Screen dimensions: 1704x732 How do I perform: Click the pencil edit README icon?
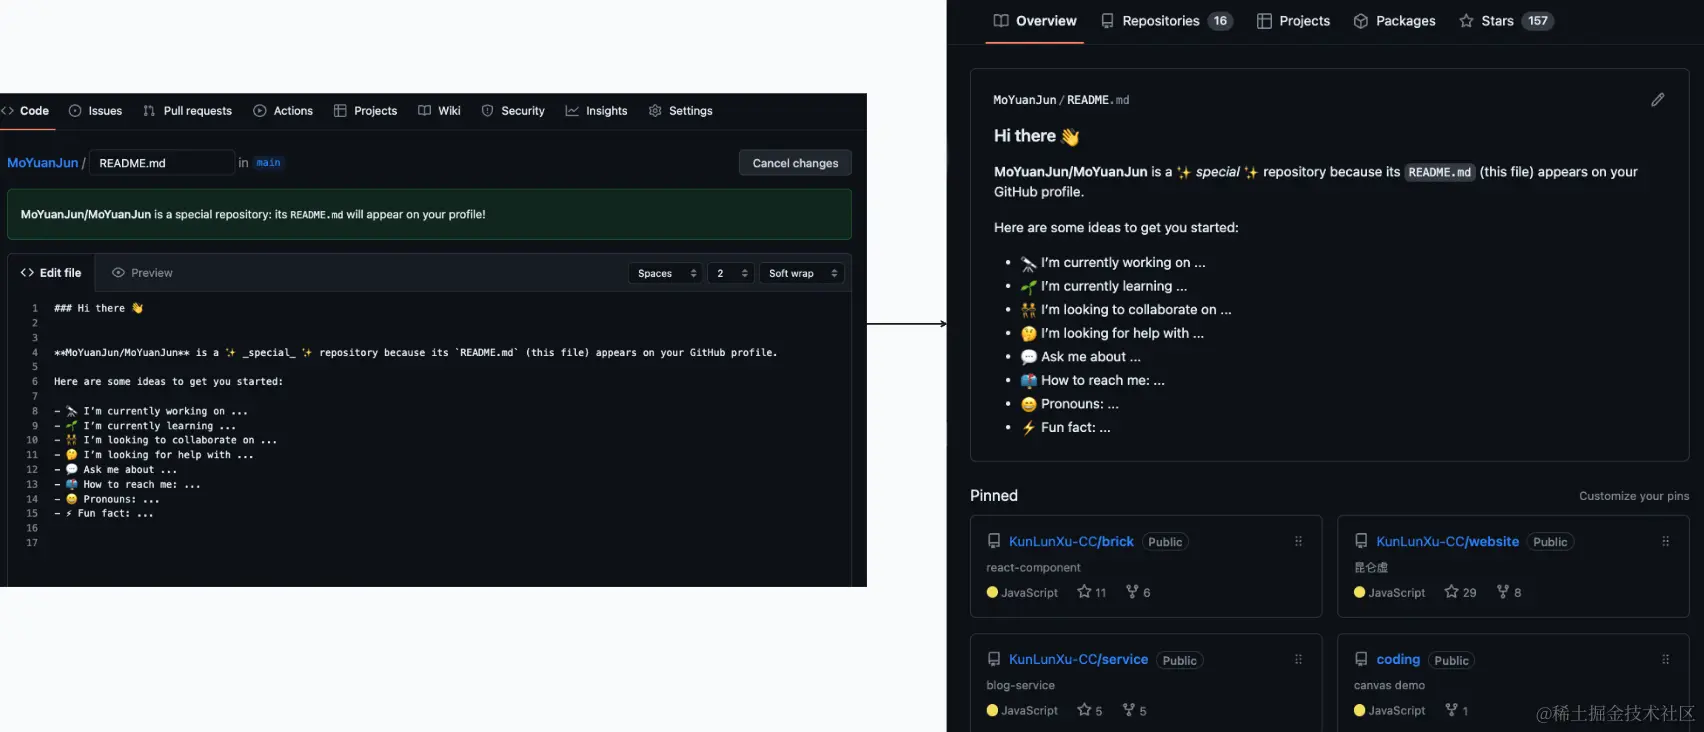point(1658,100)
